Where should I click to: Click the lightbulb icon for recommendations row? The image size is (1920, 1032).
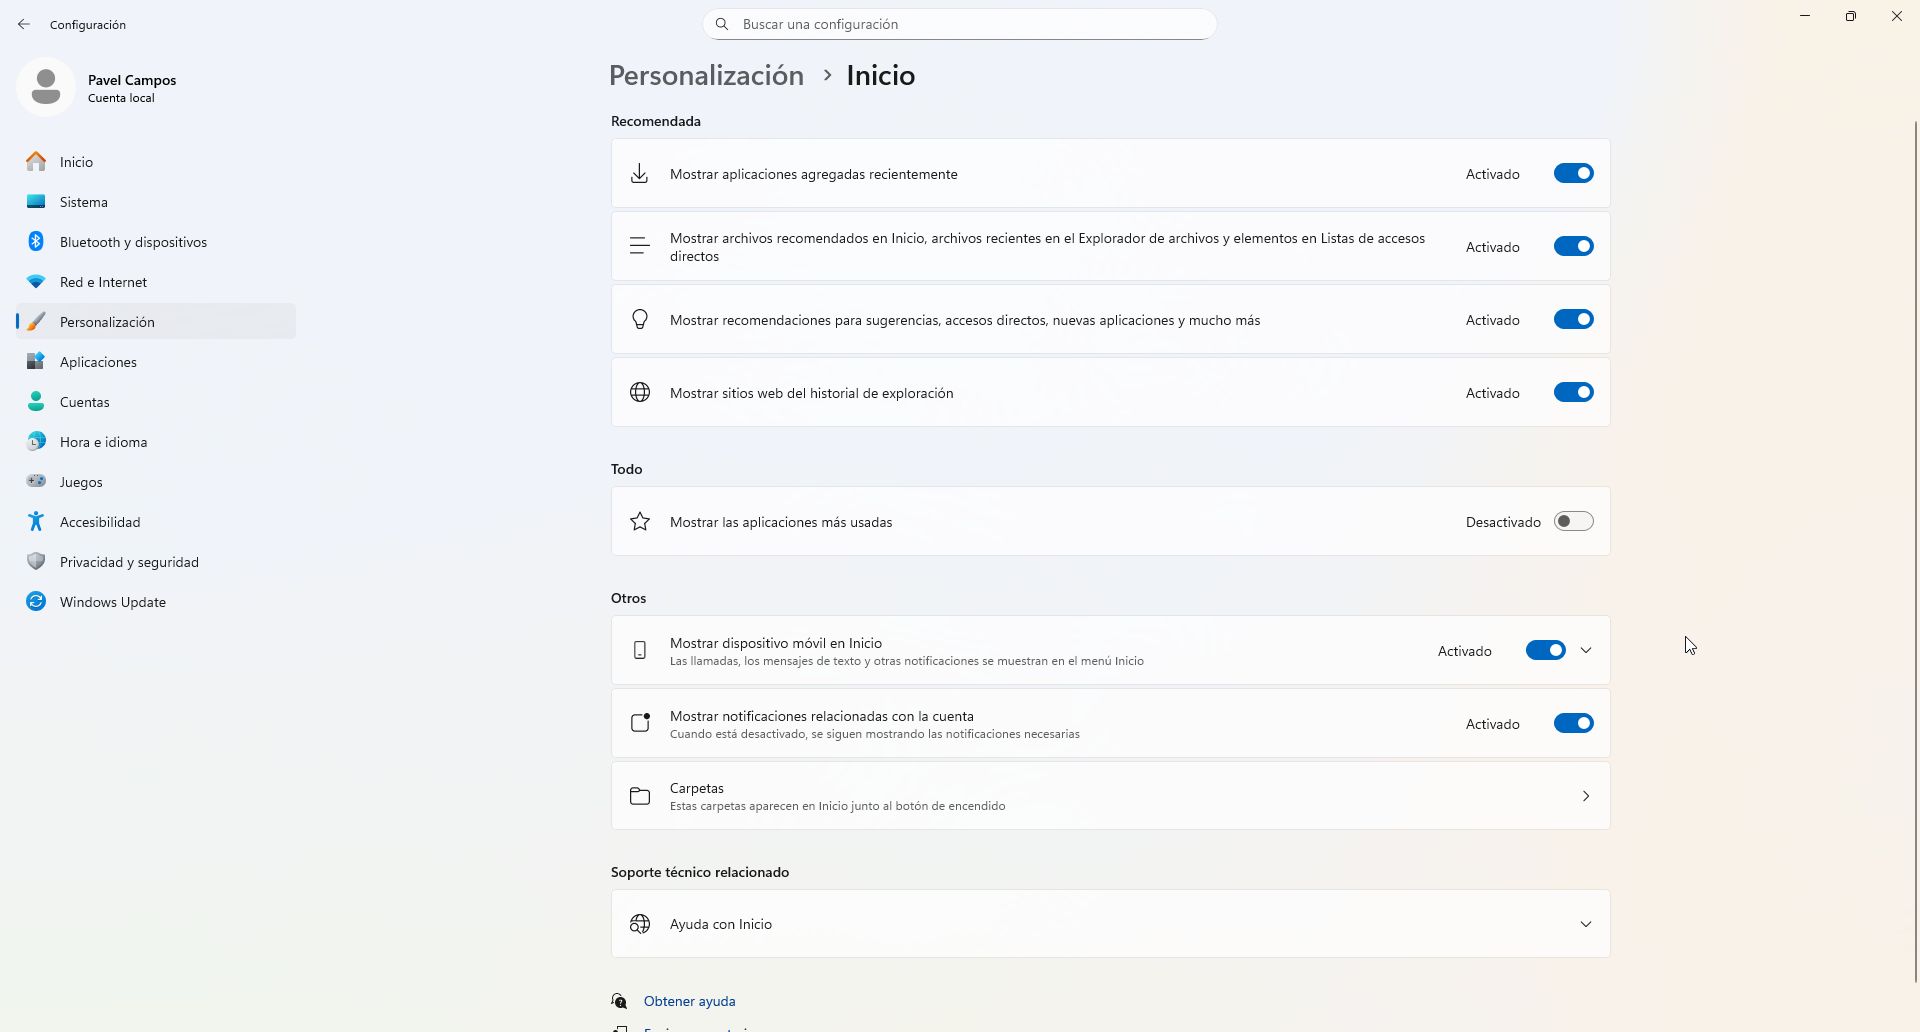pos(640,320)
